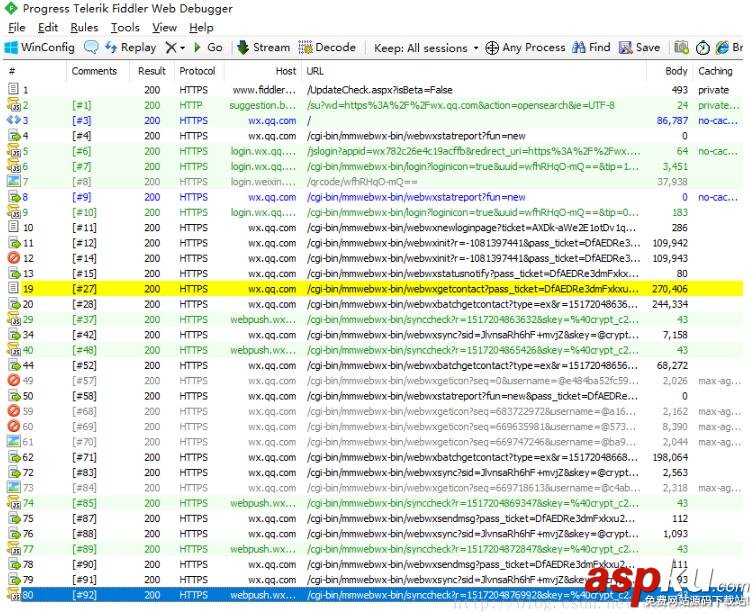Viewport: 755px width, 613px height.
Task: Click the webwxstatusnotify URL in row 13
Action: 473,274
